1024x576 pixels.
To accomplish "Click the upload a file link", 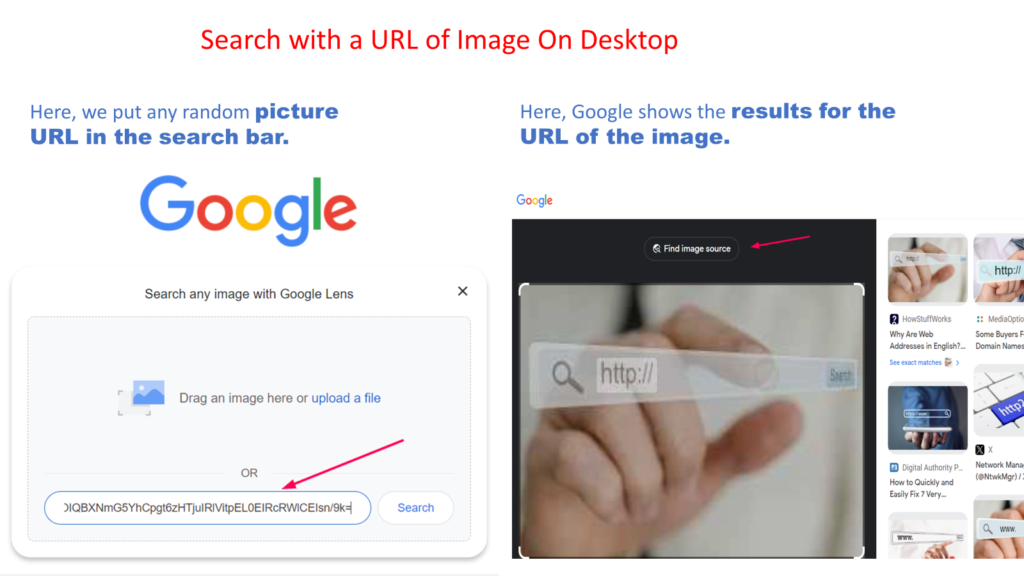I will tap(345, 398).
